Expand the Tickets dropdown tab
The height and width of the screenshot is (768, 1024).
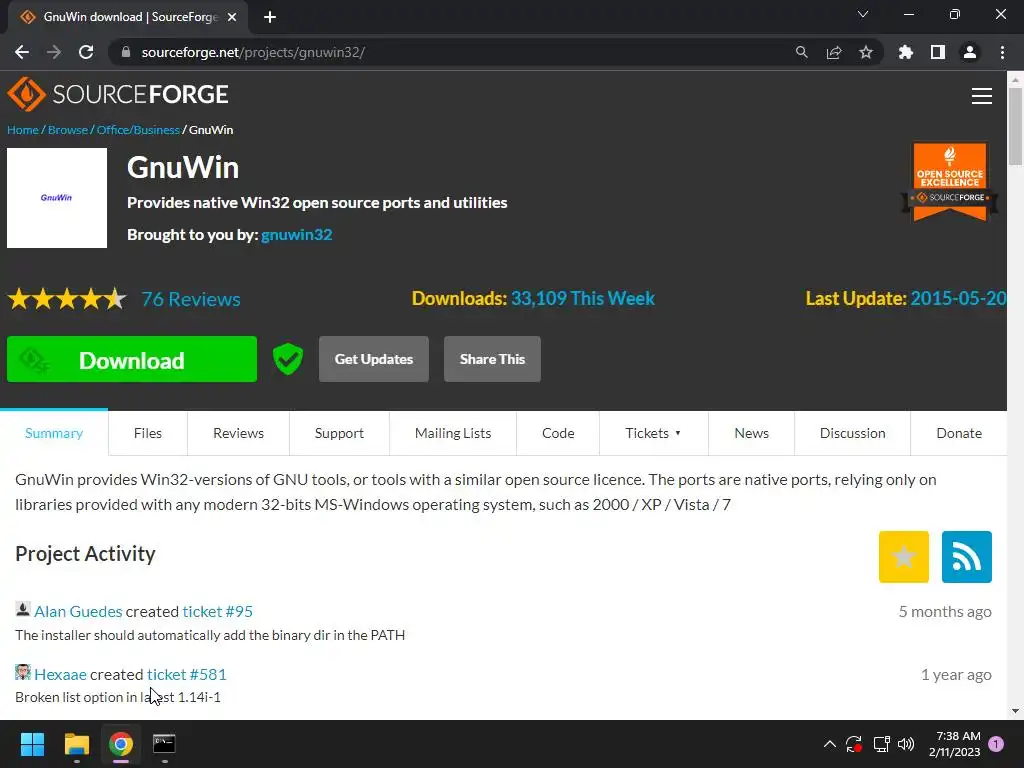pos(653,433)
